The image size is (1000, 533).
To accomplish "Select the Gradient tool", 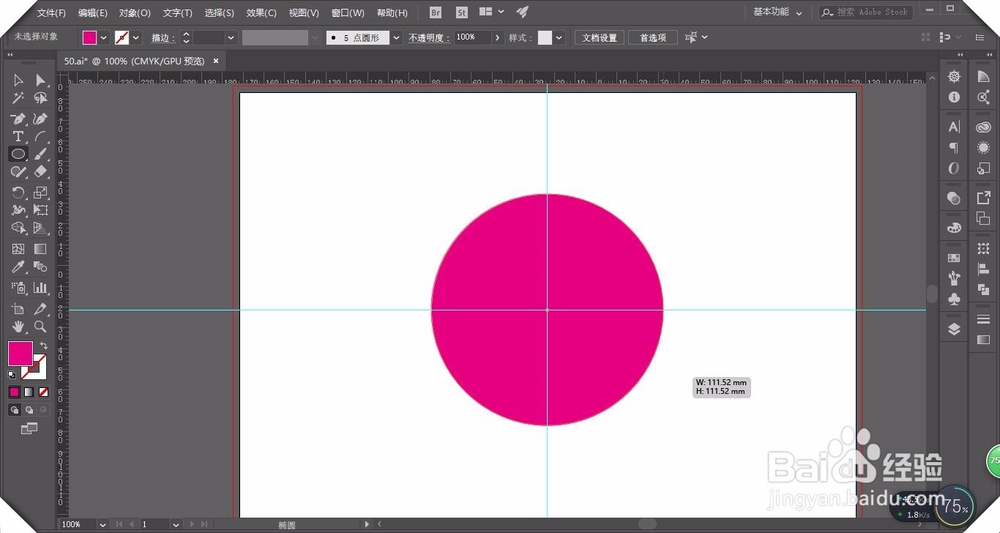I will 40,249.
